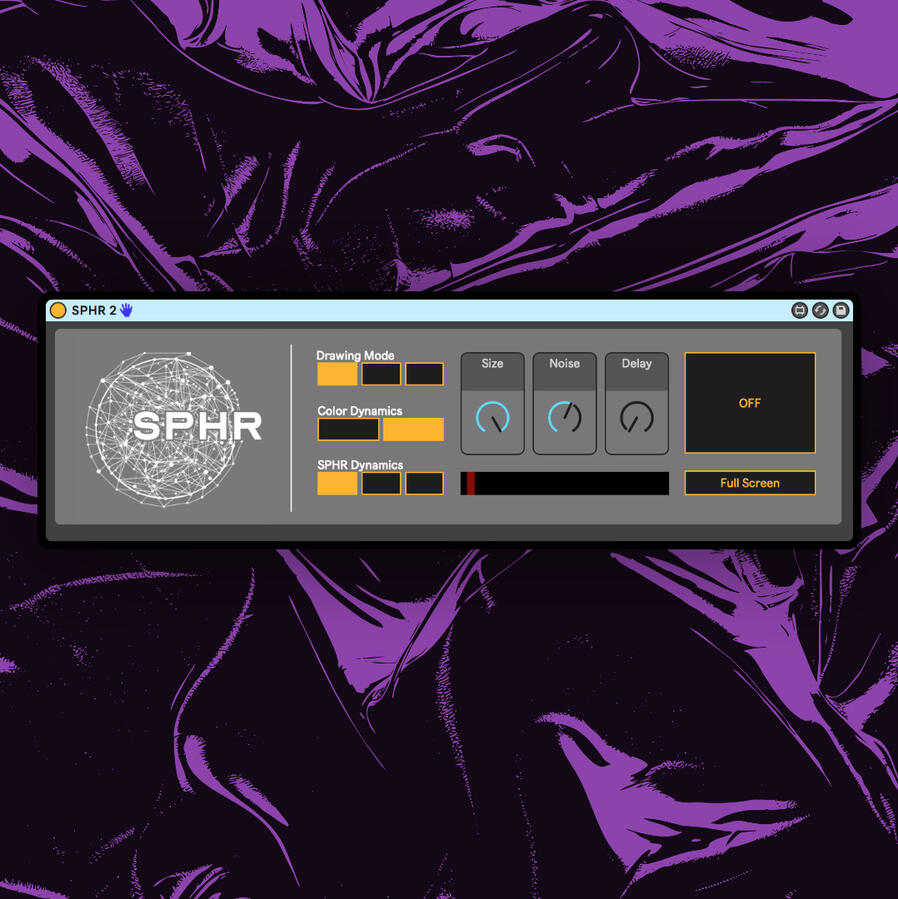The height and width of the screenshot is (899, 898).
Task: Click the SPHR Dynamics label
Action: point(360,465)
